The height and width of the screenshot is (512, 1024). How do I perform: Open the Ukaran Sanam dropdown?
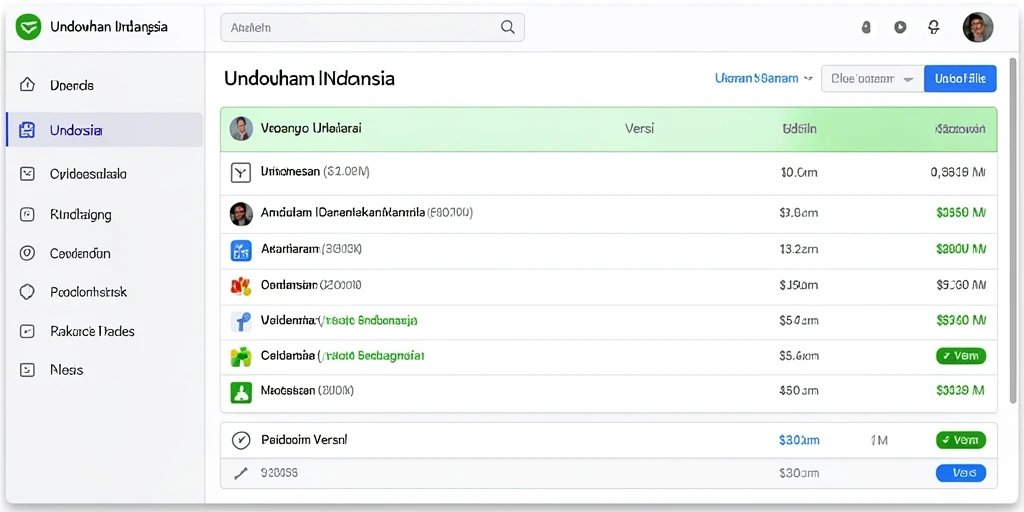click(763, 78)
